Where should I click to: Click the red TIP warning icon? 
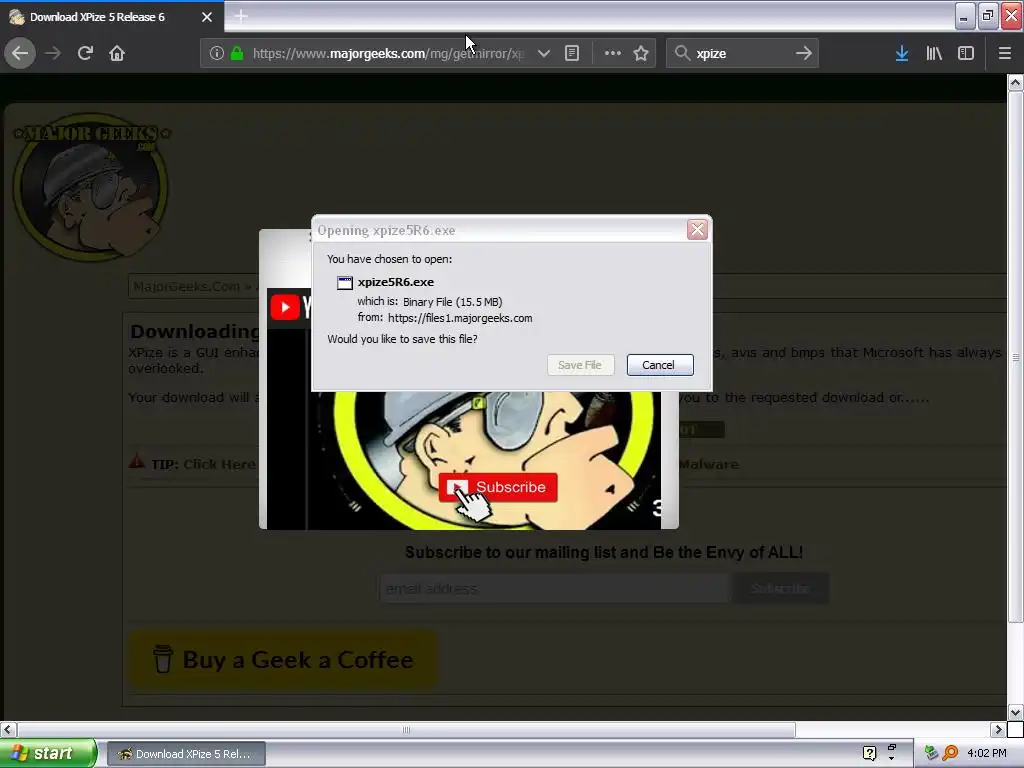click(136, 462)
